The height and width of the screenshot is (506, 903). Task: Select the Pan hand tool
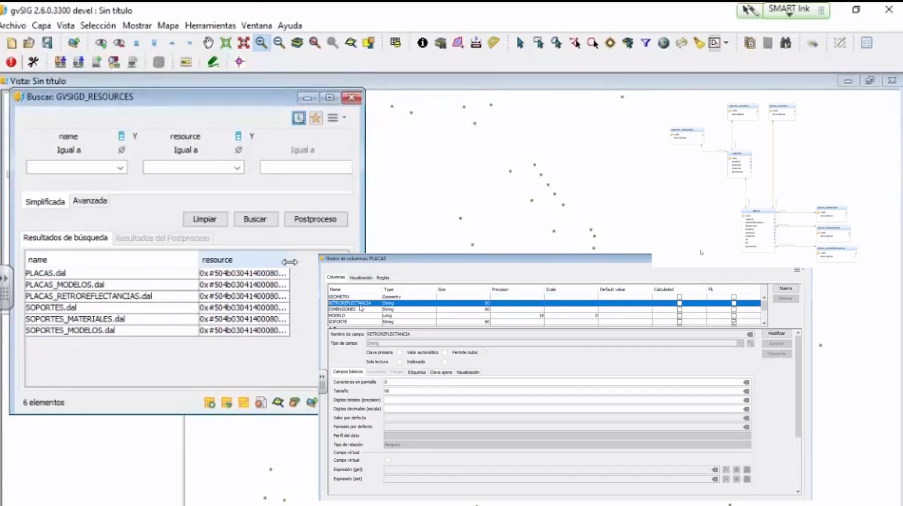click(x=208, y=43)
